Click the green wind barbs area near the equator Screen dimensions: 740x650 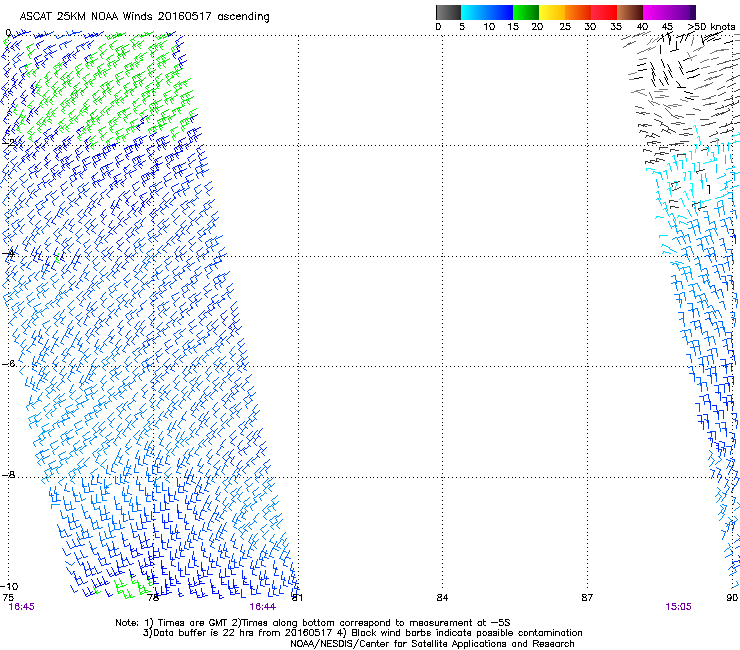pos(113,90)
